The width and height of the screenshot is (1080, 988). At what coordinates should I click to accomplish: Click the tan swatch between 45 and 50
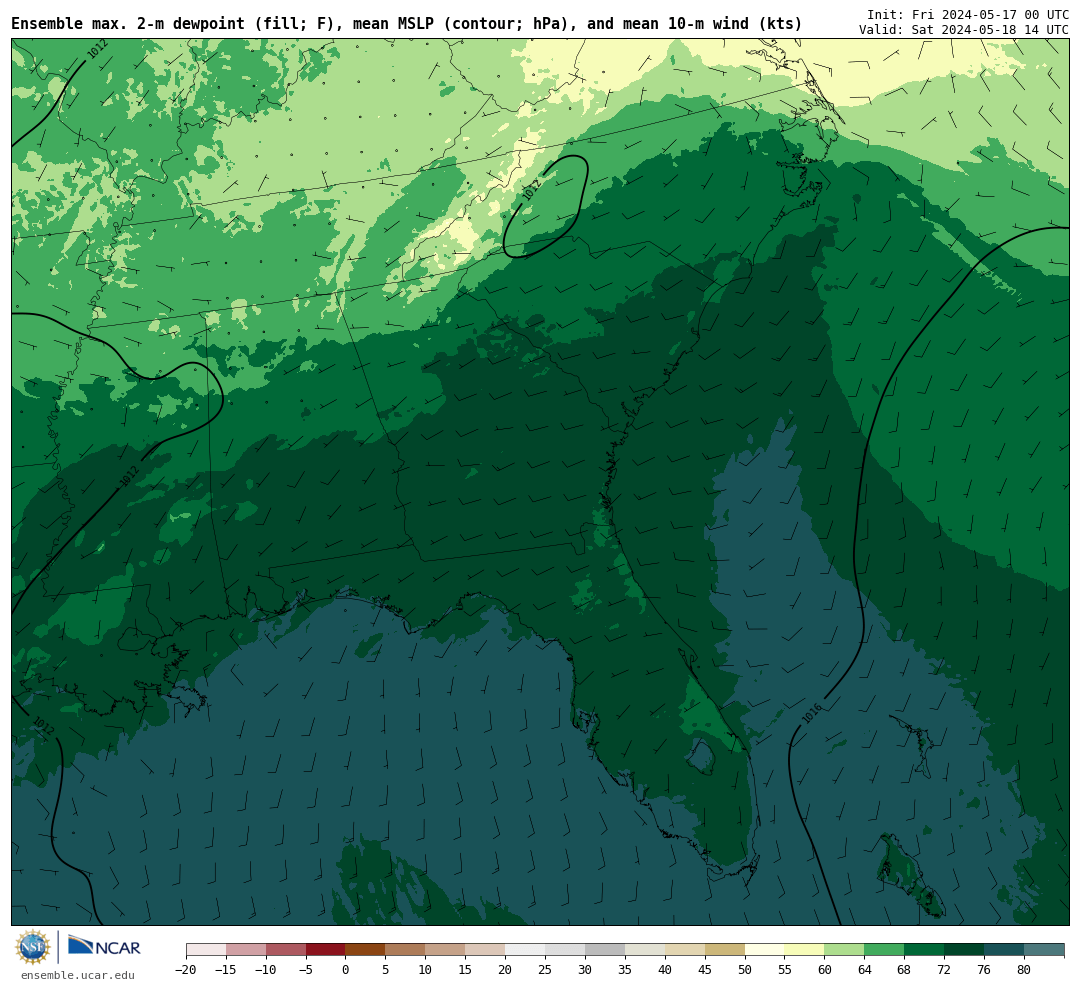(x=725, y=950)
